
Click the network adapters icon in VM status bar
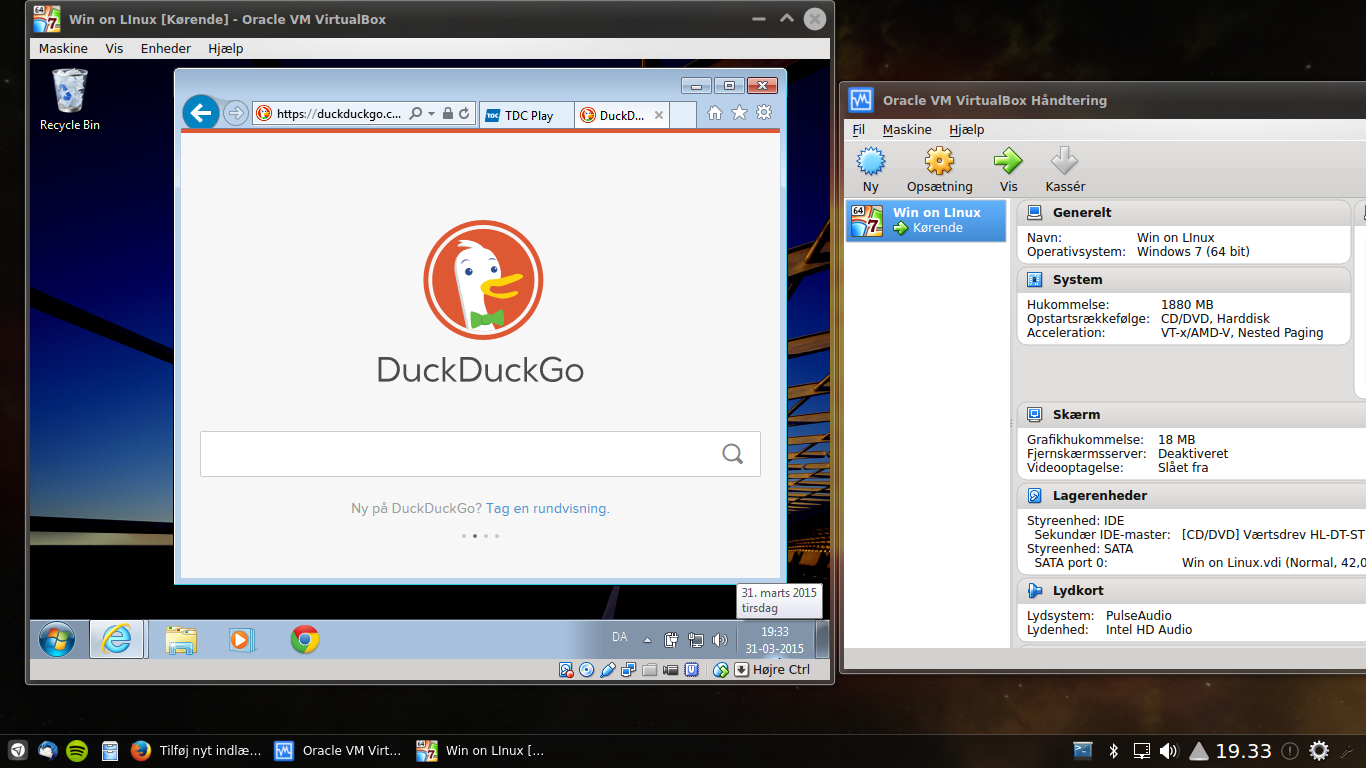629,670
